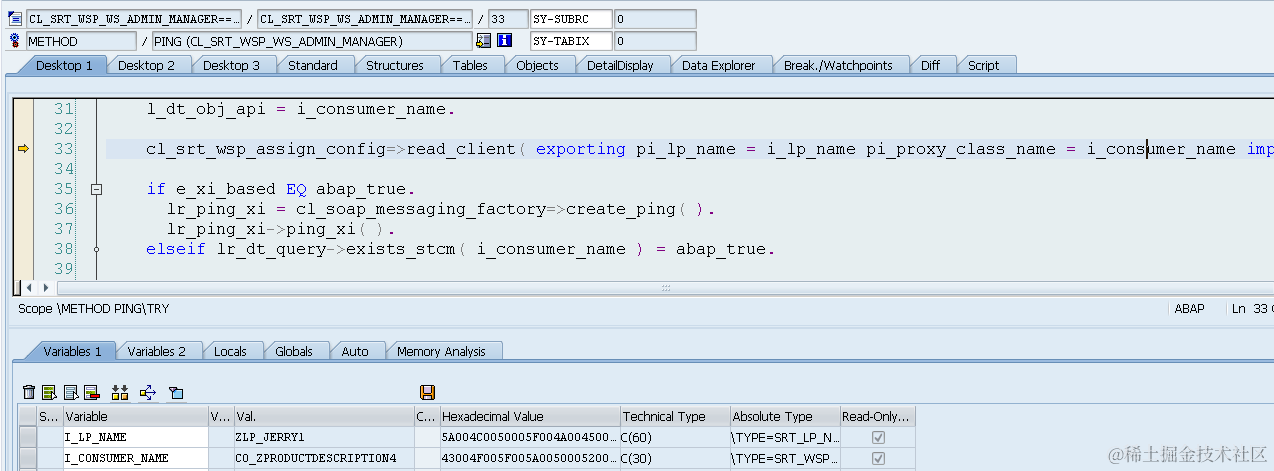Screen dimensions: 1274x471
Task: Click the yellow blocks icon in the variables toolbar
Action: (x=120, y=392)
